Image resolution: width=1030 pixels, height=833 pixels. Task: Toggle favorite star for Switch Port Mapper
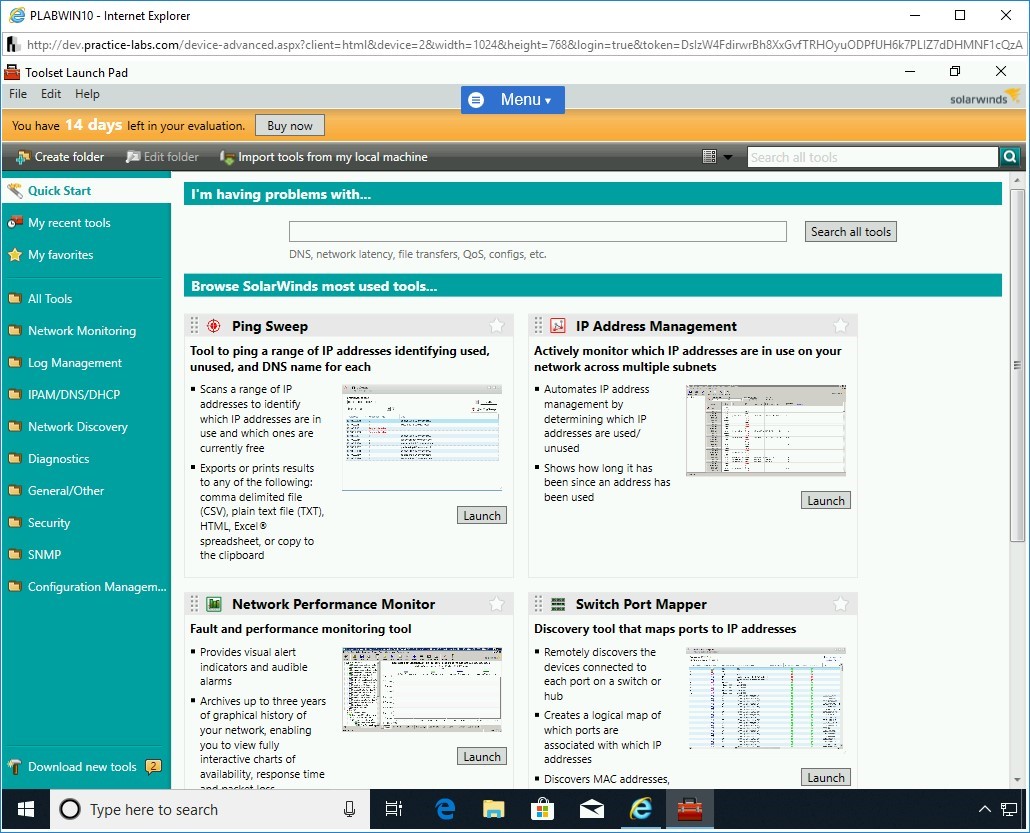(x=840, y=604)
